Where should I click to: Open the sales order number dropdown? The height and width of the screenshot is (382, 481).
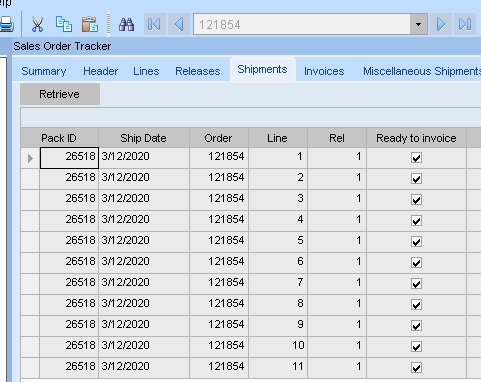point(419,24)
